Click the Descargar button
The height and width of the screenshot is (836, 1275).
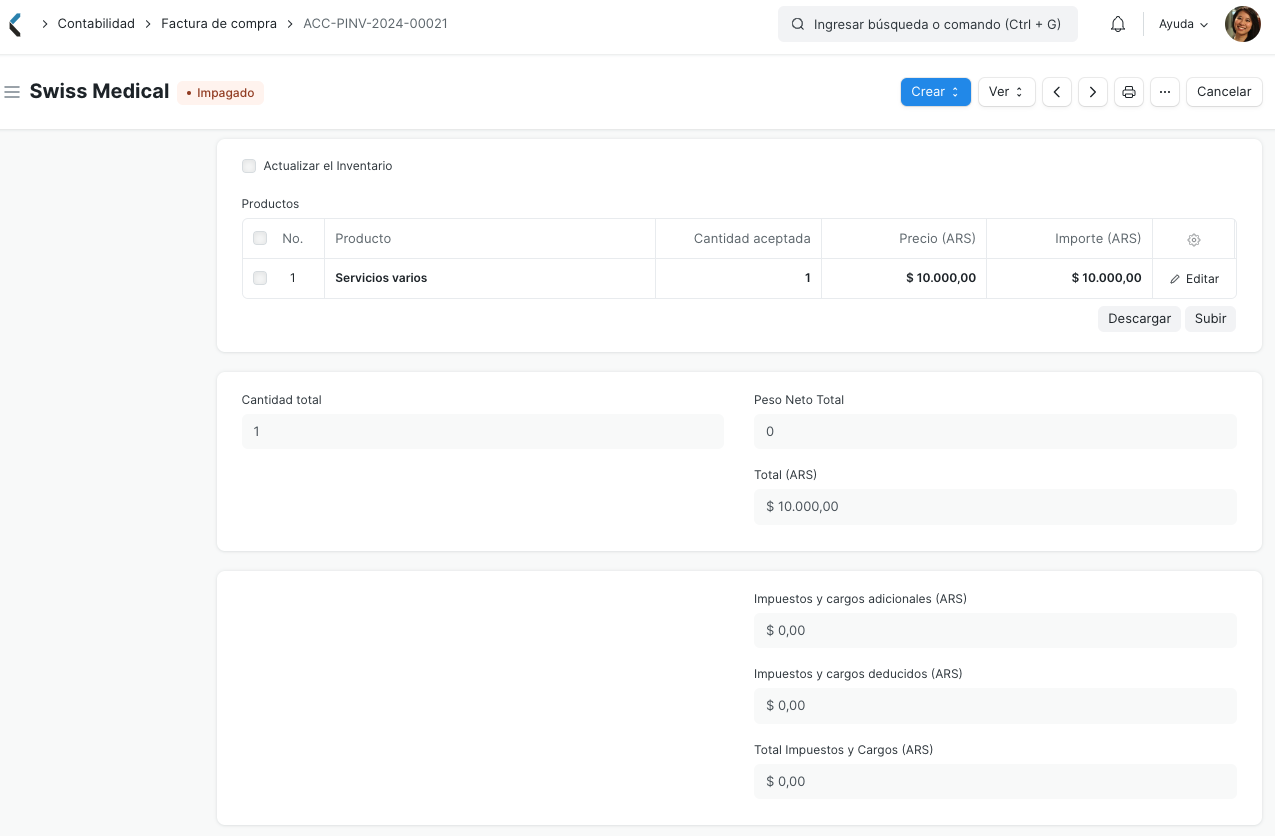click(x=1139, y=319)
